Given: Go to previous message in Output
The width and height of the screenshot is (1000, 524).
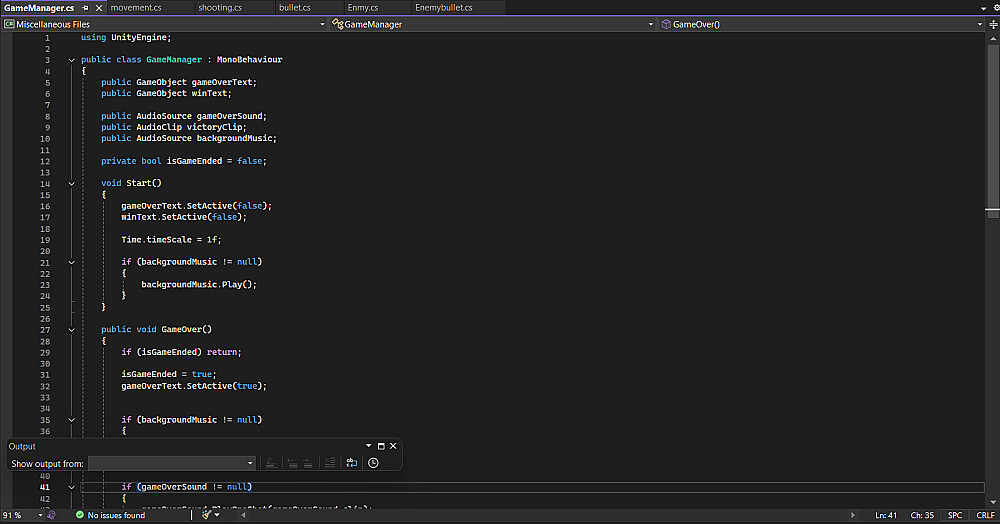Looking at the screenshot, I should [x=292, y=463].
